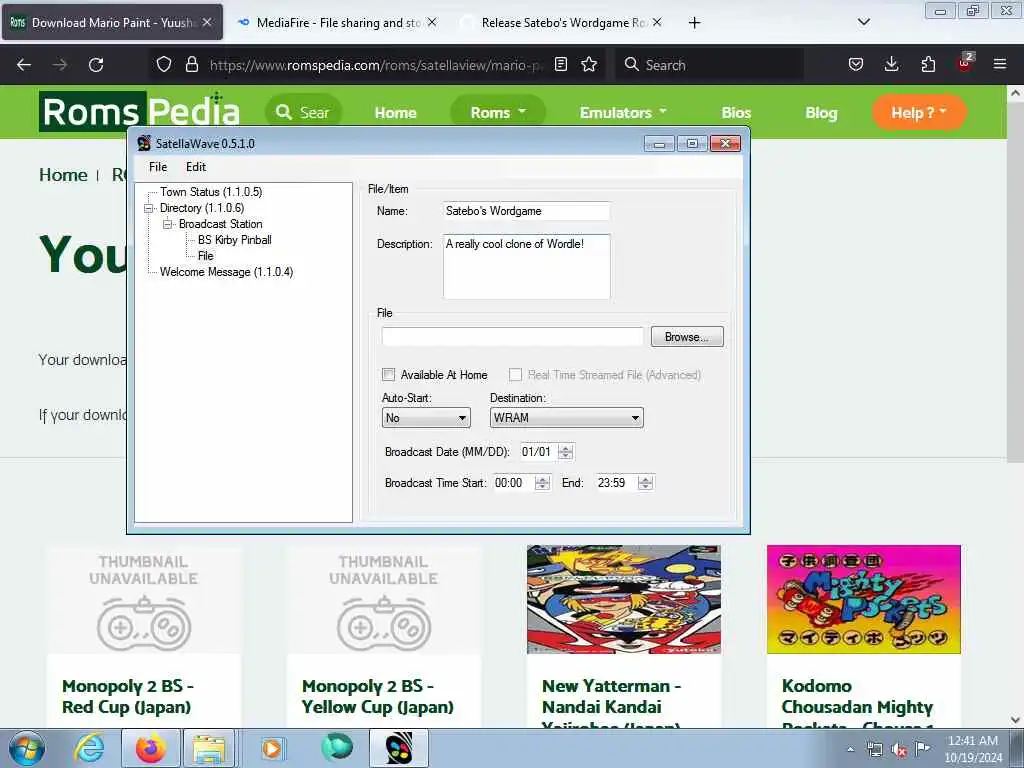Collapse the Broadcast Station tree node
This screenshot has width=1024, height=768.
coord(168,224)
